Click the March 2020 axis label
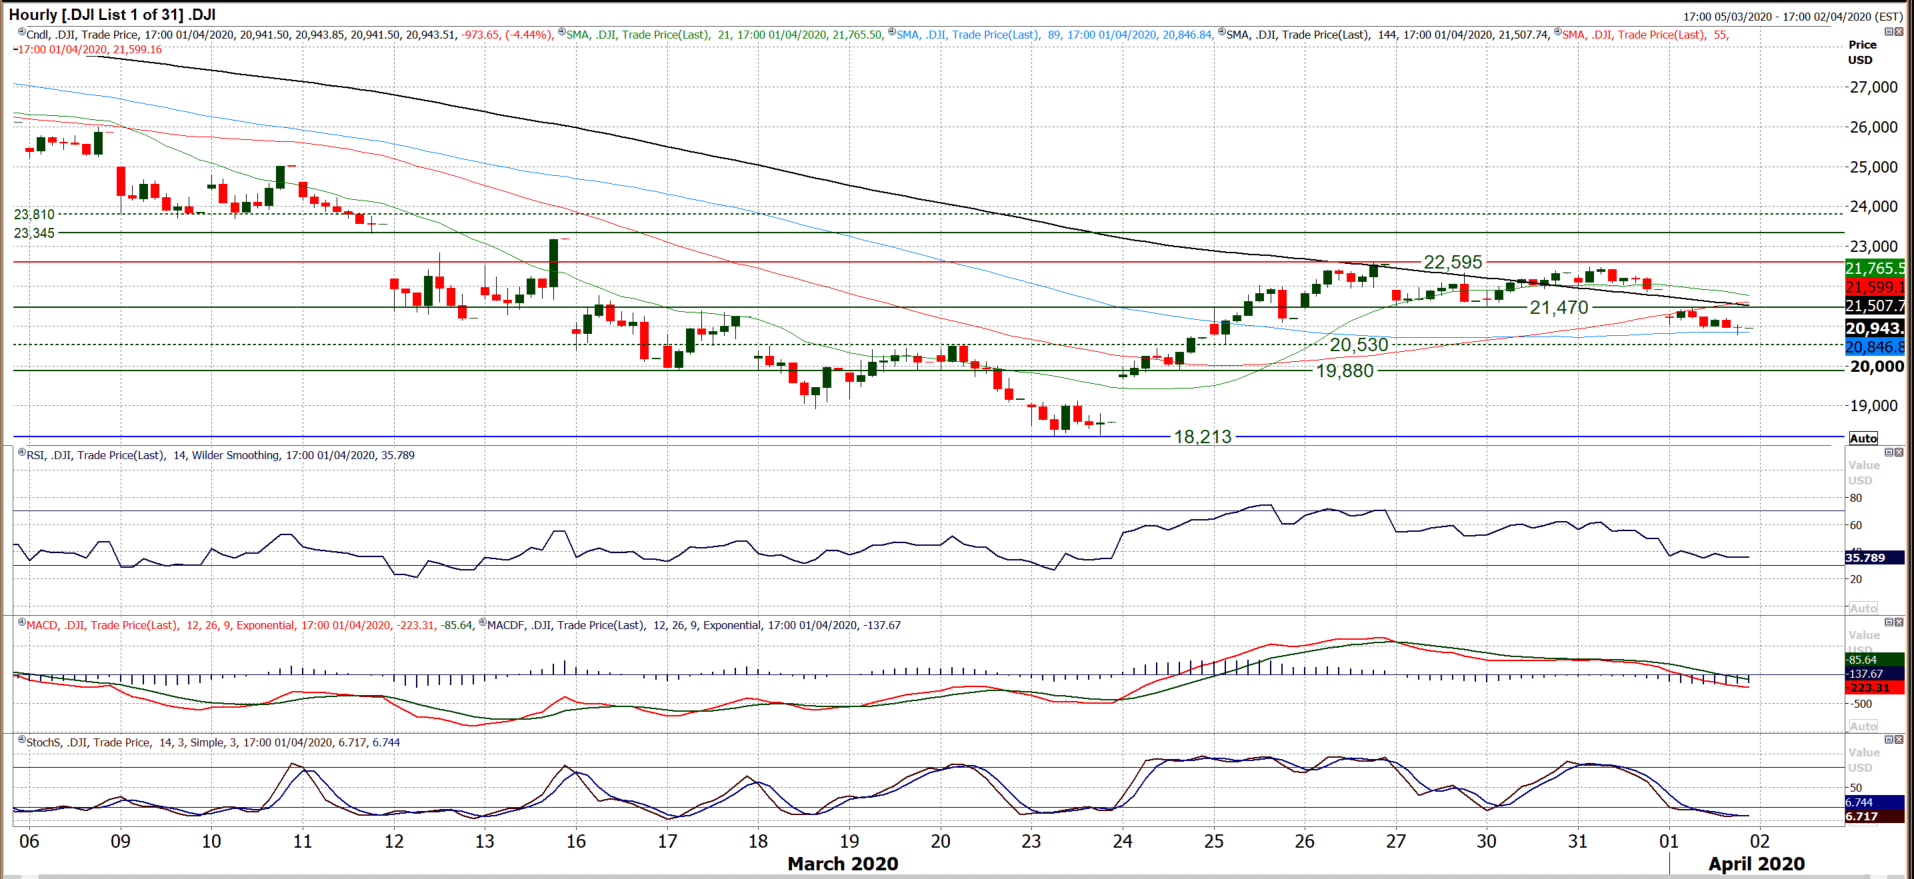The image size is (1914, 879). (x=843, y=864)
